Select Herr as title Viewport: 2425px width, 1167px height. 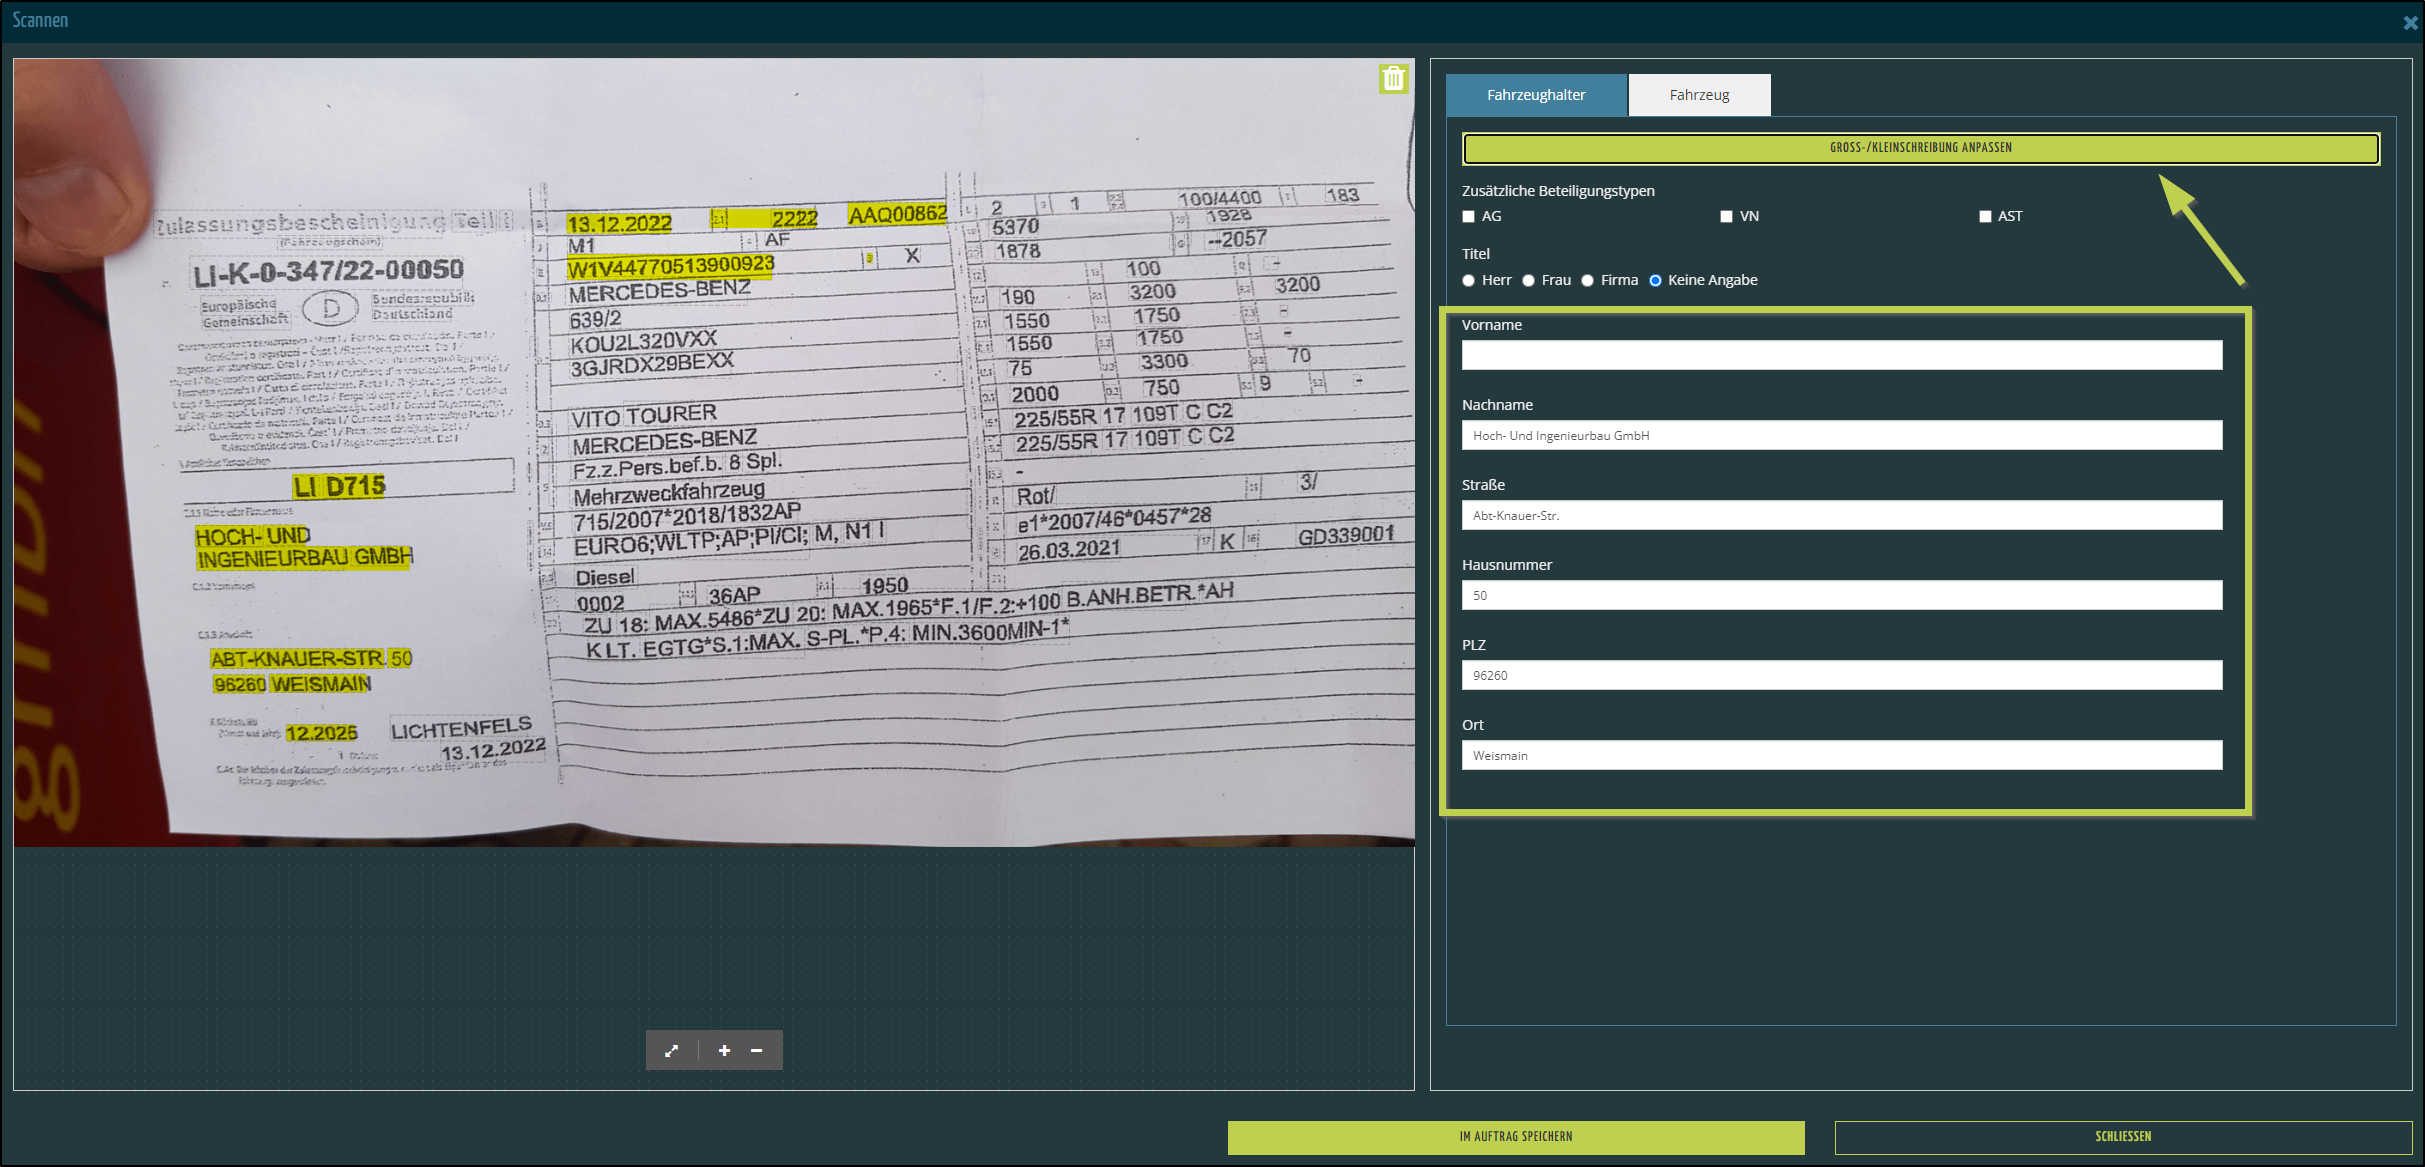(x=1469, y=280)
